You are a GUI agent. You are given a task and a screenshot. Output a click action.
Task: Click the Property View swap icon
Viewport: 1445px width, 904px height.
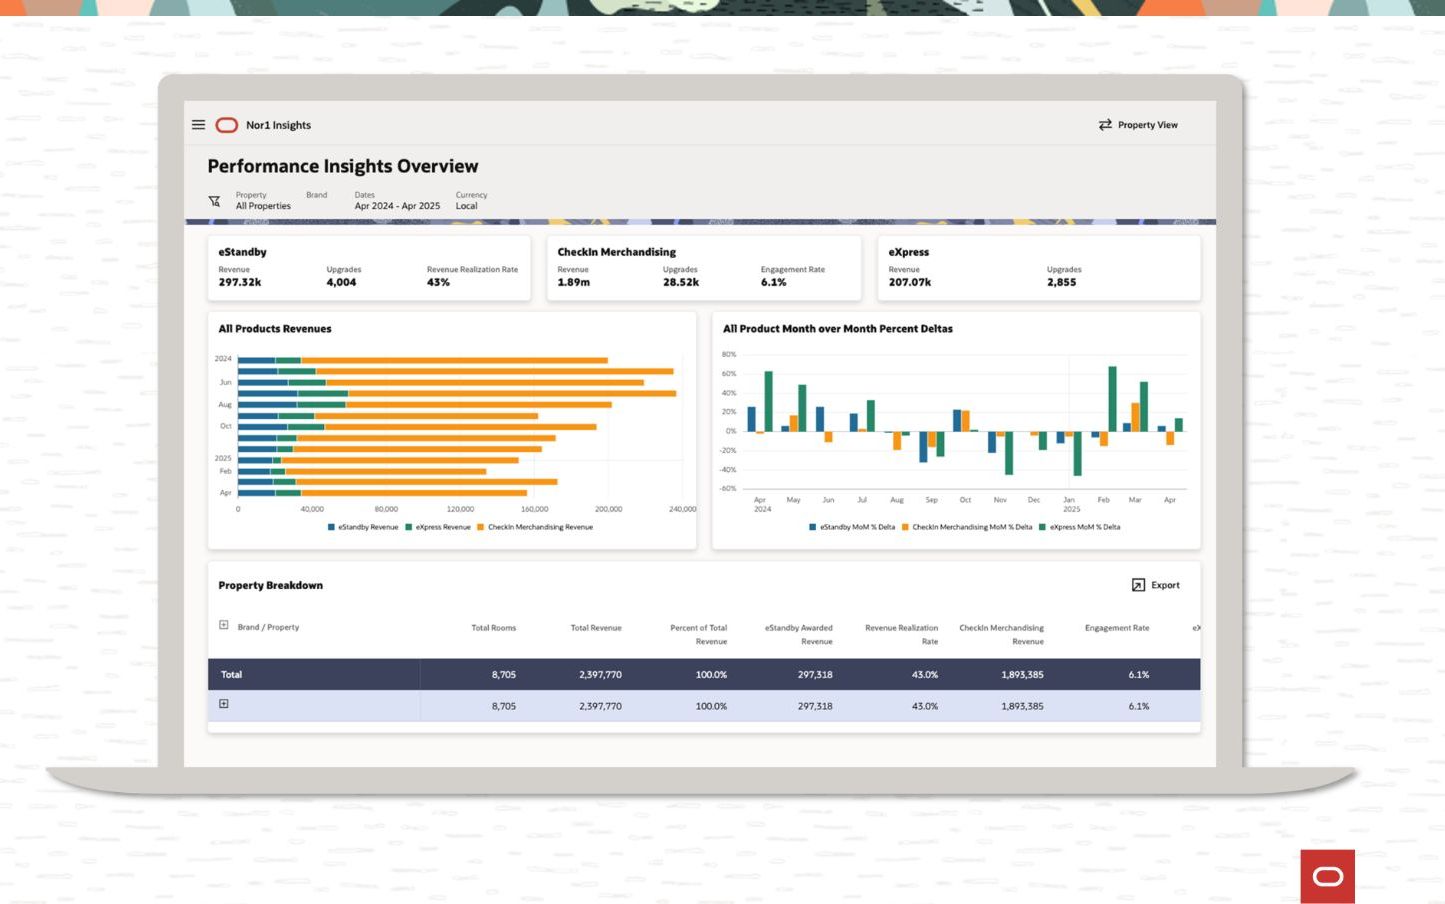click(x=1105, y=125)
